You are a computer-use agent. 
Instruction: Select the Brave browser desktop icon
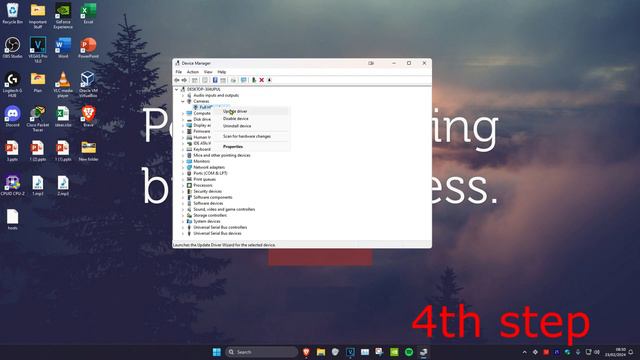[88, 116]
